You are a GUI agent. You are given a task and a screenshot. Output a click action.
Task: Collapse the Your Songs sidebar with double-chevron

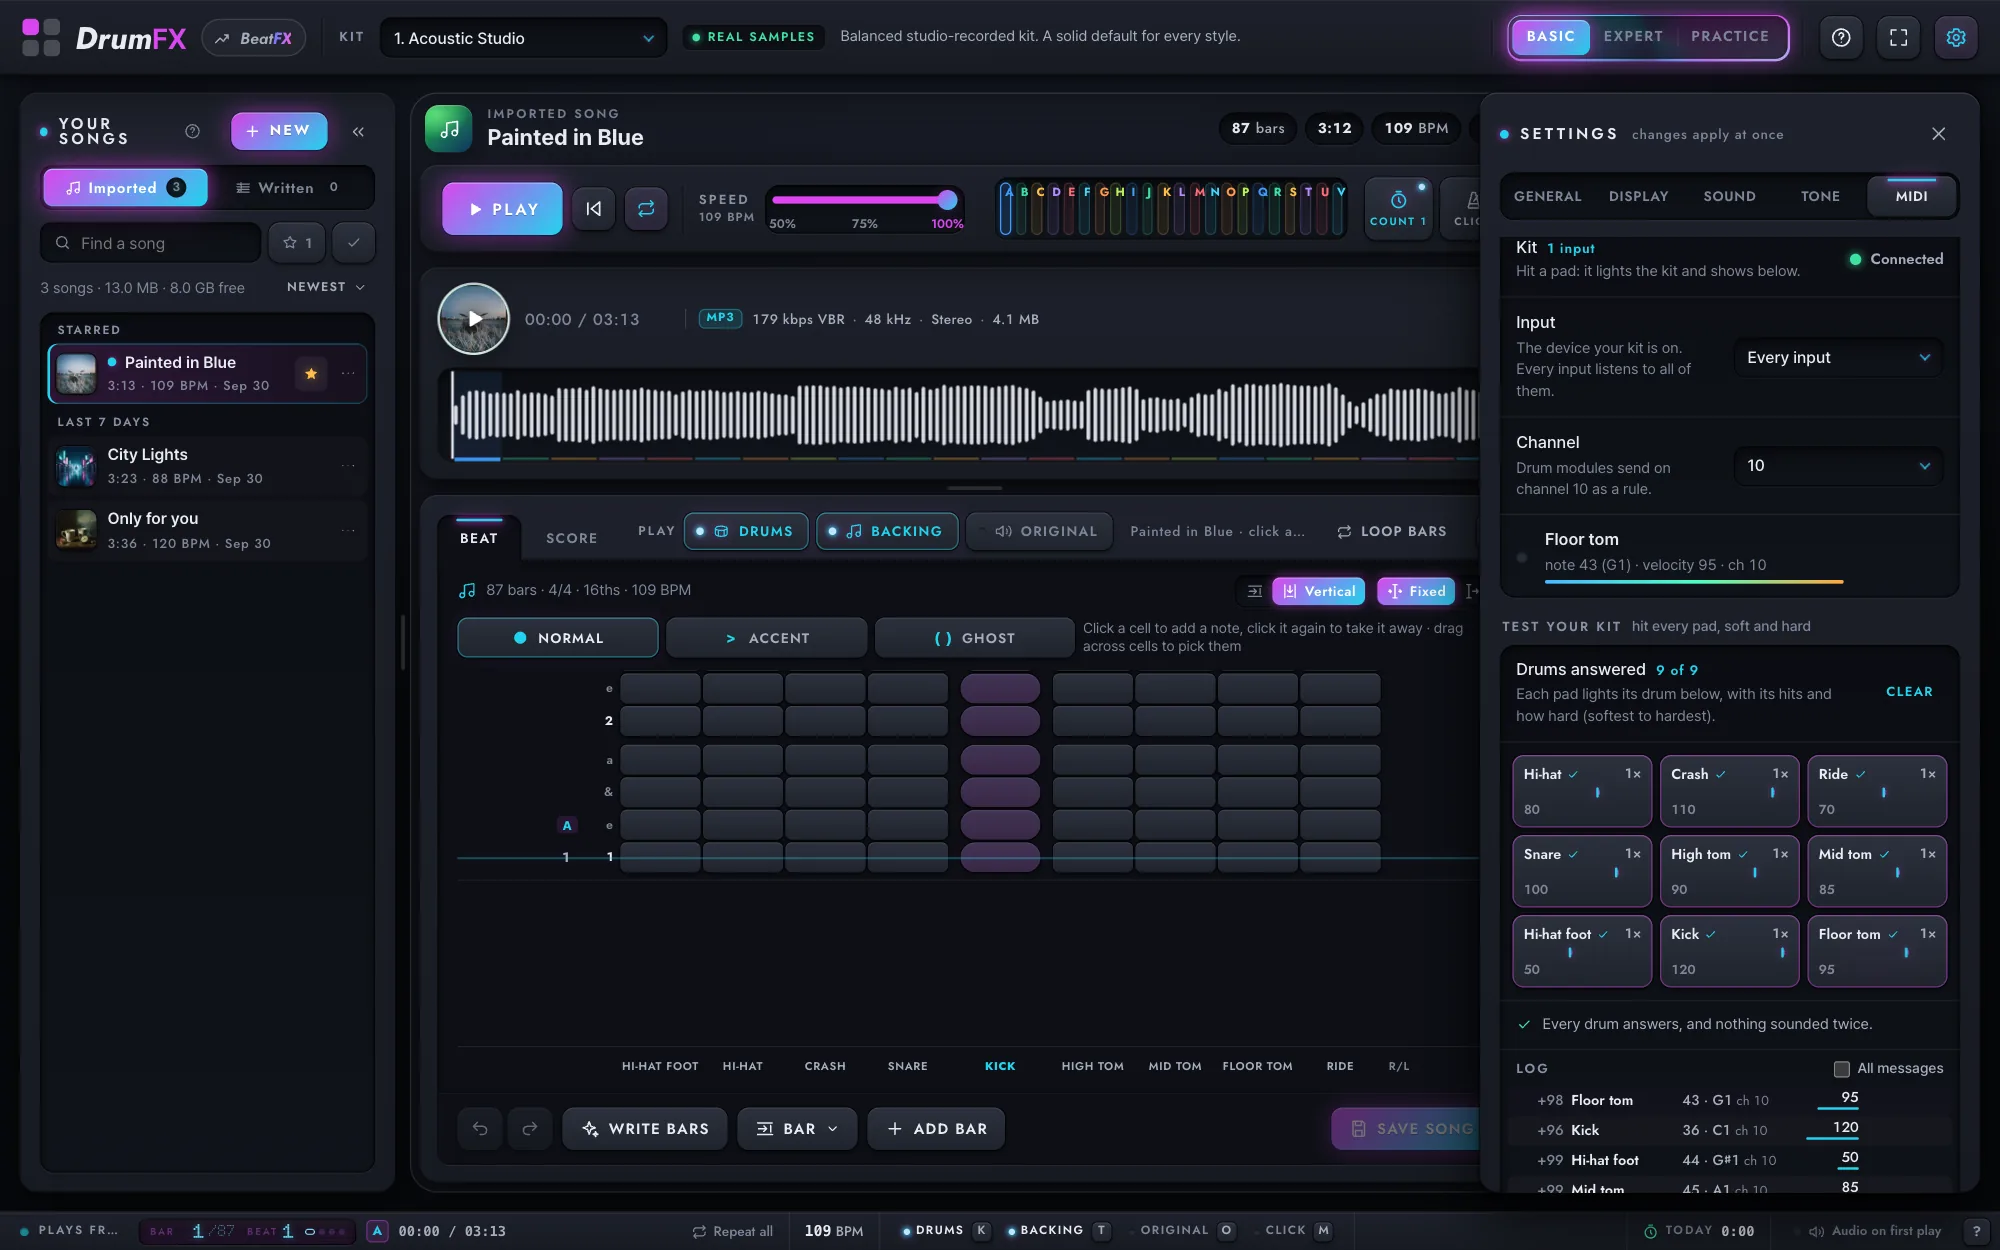pos(358,131)
